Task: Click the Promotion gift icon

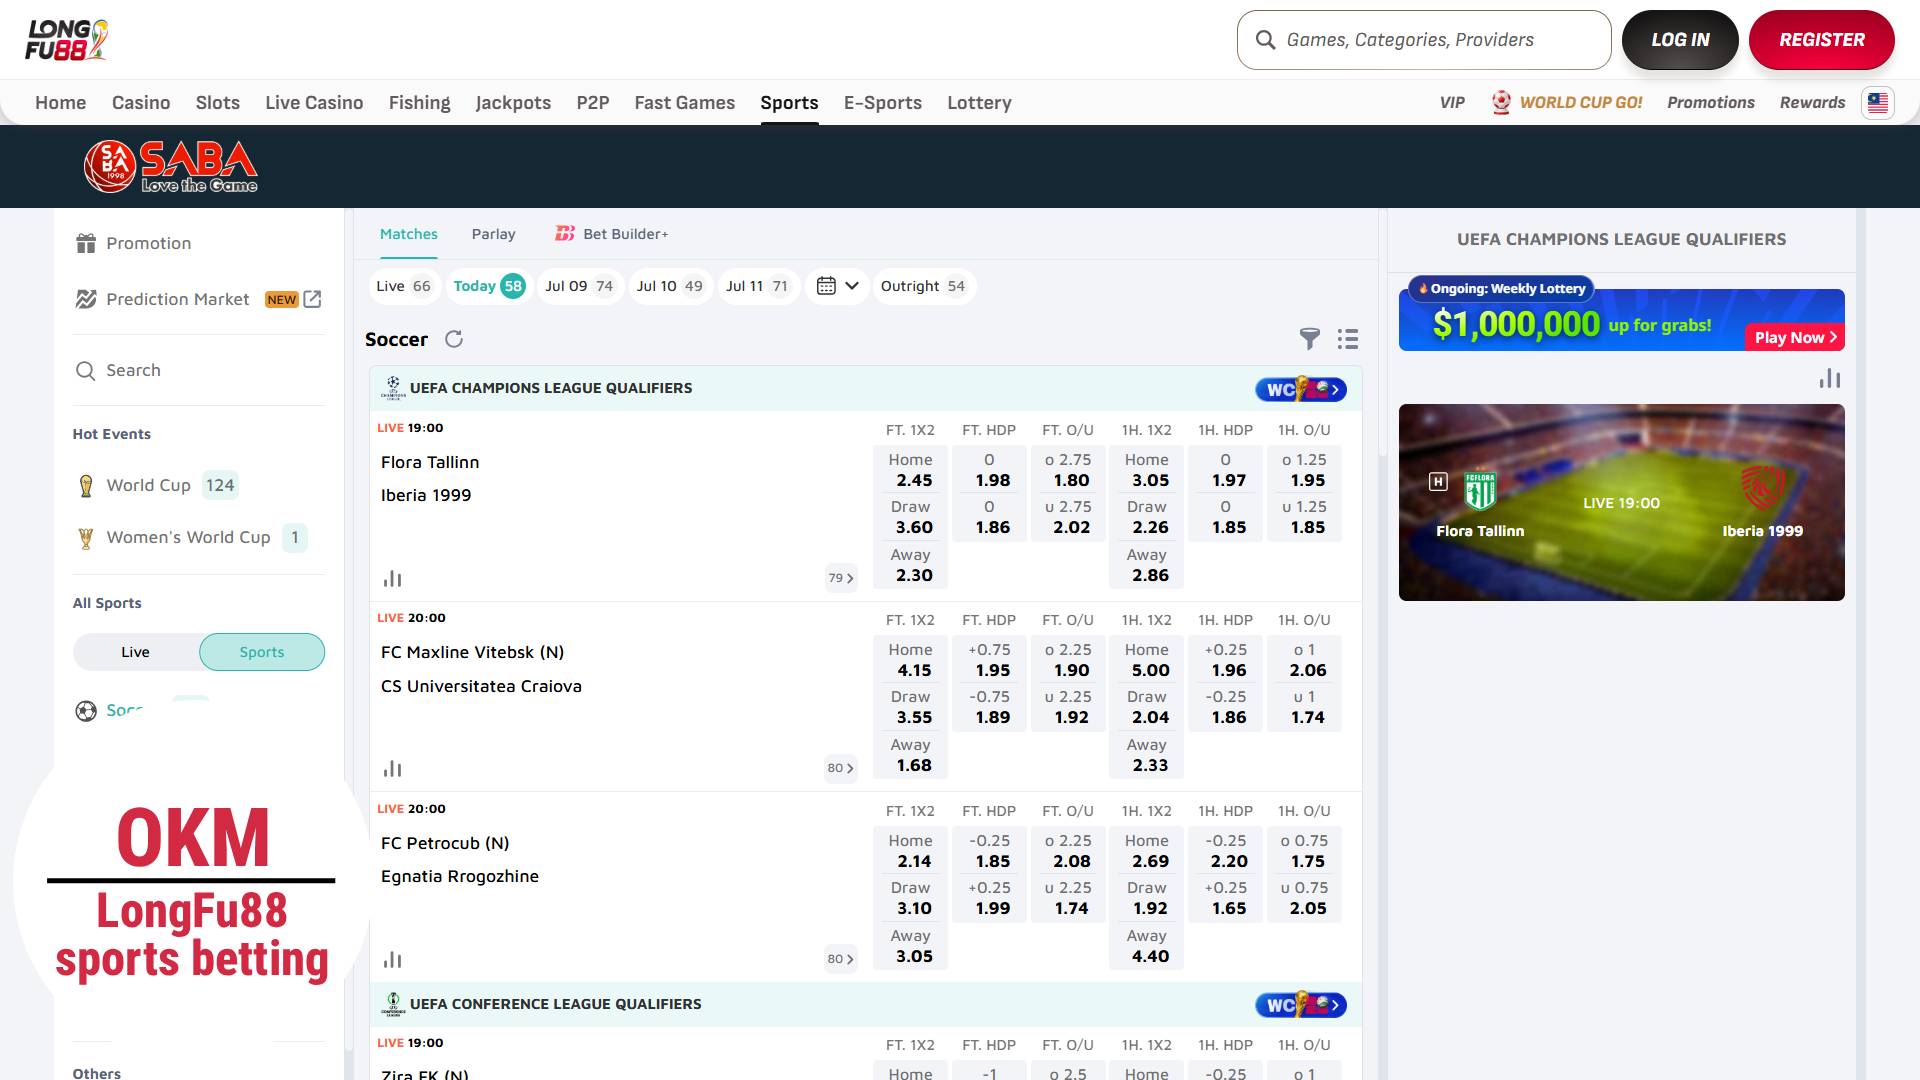Action: click(x=86, y=243)
